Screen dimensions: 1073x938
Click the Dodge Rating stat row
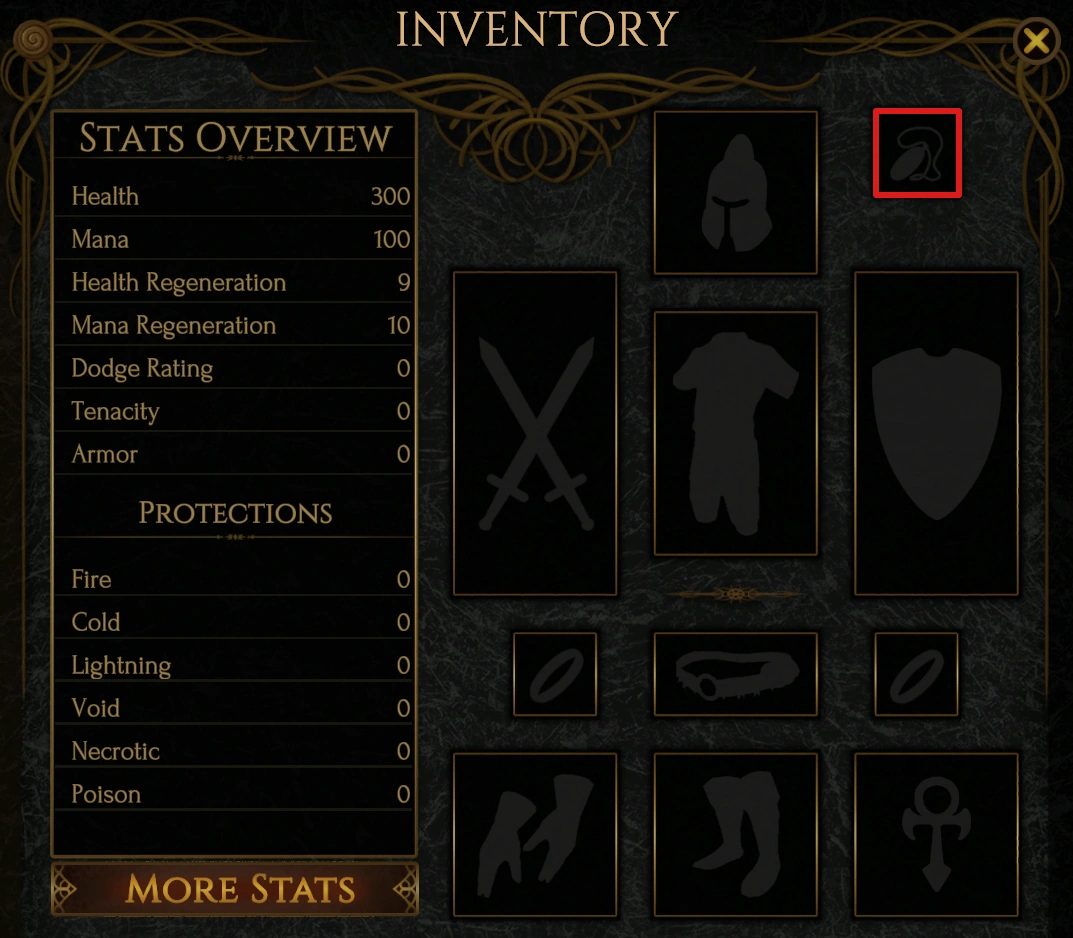click(235, 368)
